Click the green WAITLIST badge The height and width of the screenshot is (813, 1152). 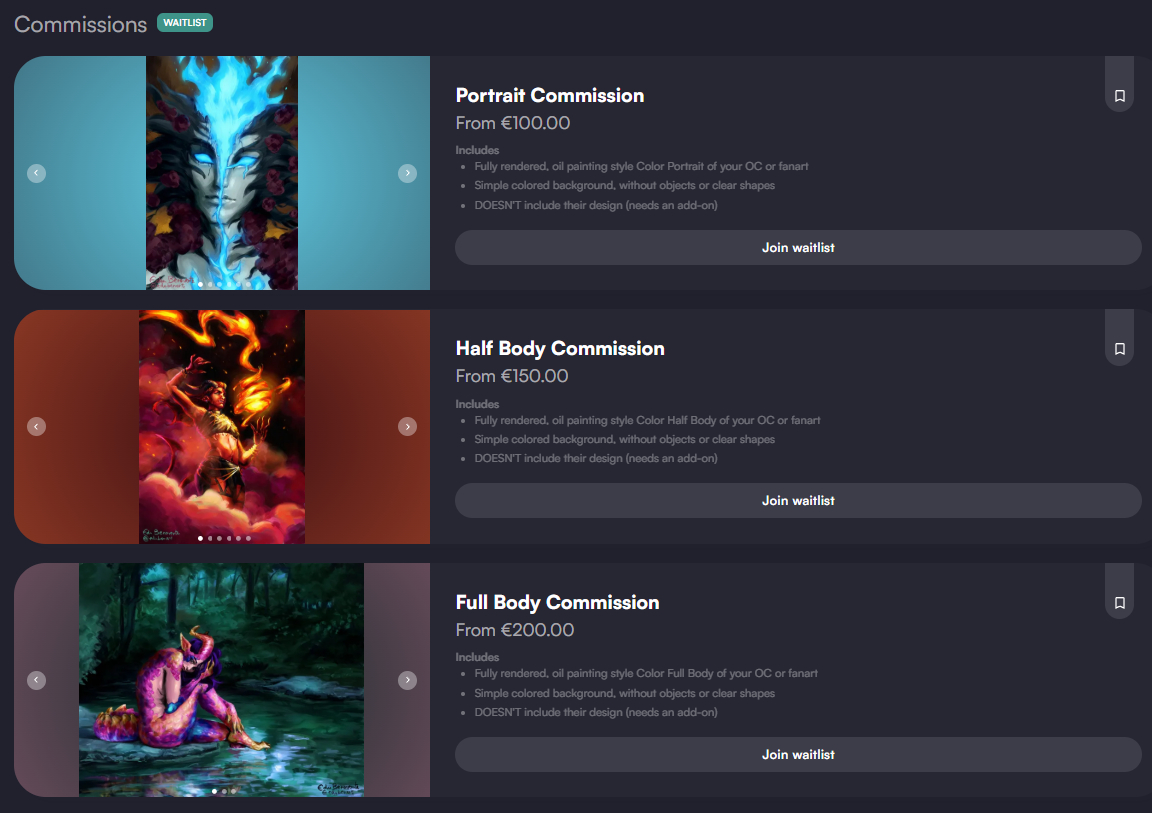click(185, 23)
